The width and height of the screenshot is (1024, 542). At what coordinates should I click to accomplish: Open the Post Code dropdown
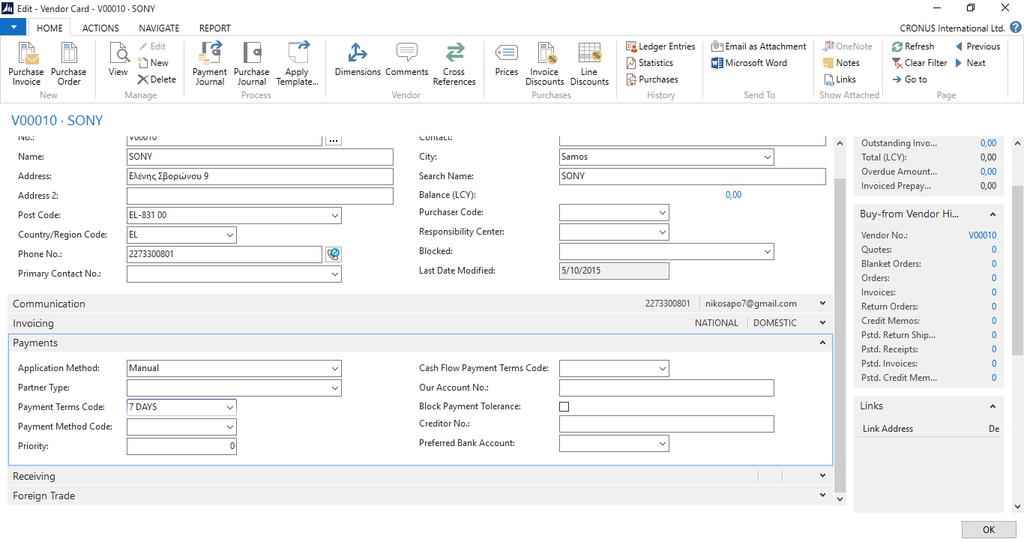tap(334, 215)
